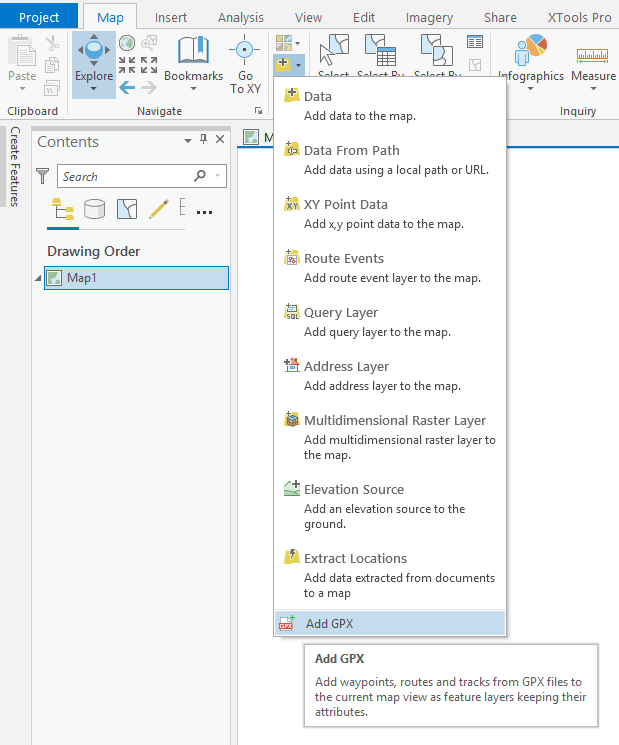Switch to the Analysis ribbon tab
Viewport: 619px width, 745px height.
(240, 17)
